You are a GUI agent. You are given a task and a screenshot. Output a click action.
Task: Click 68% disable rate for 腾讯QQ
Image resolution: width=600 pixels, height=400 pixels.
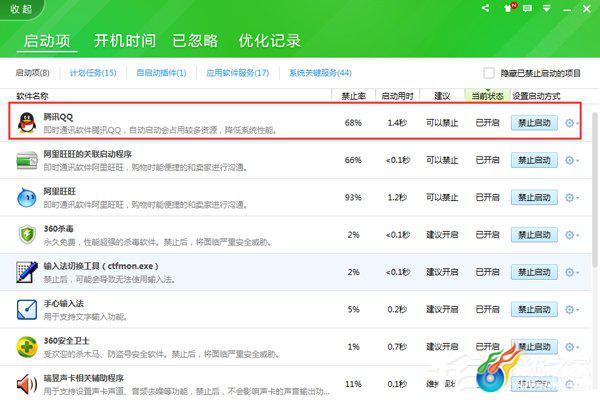(x=353, y=123)
